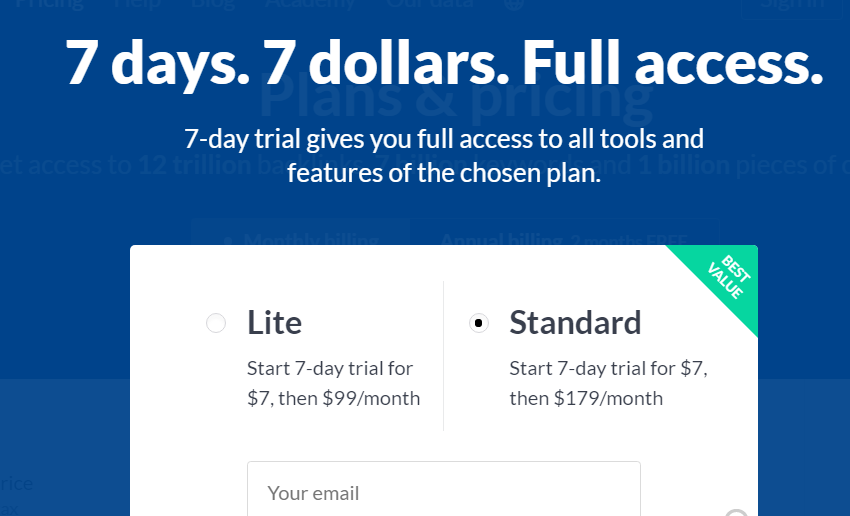This screenshot has height=516, width=850.
Task: Open the dimmed Blog nav item
Action: (x=212, y=4)
